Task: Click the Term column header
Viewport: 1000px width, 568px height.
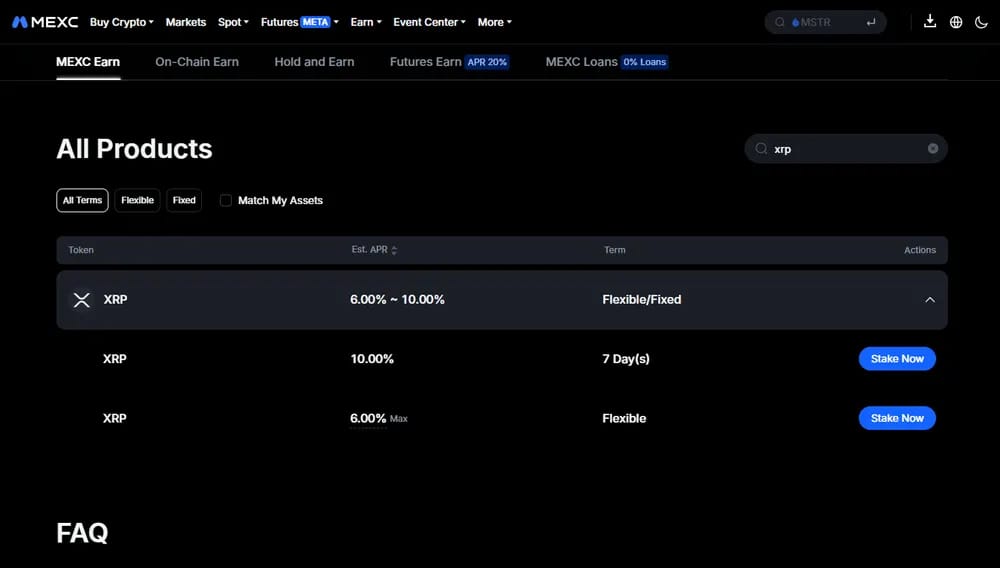Action: click(615, 250)
